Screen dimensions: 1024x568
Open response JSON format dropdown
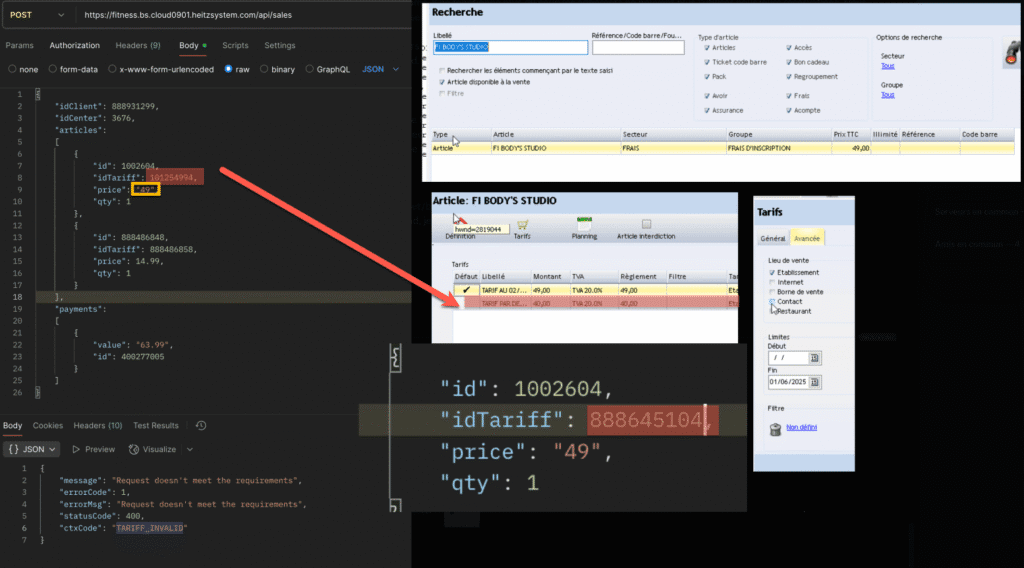point(32,449)
